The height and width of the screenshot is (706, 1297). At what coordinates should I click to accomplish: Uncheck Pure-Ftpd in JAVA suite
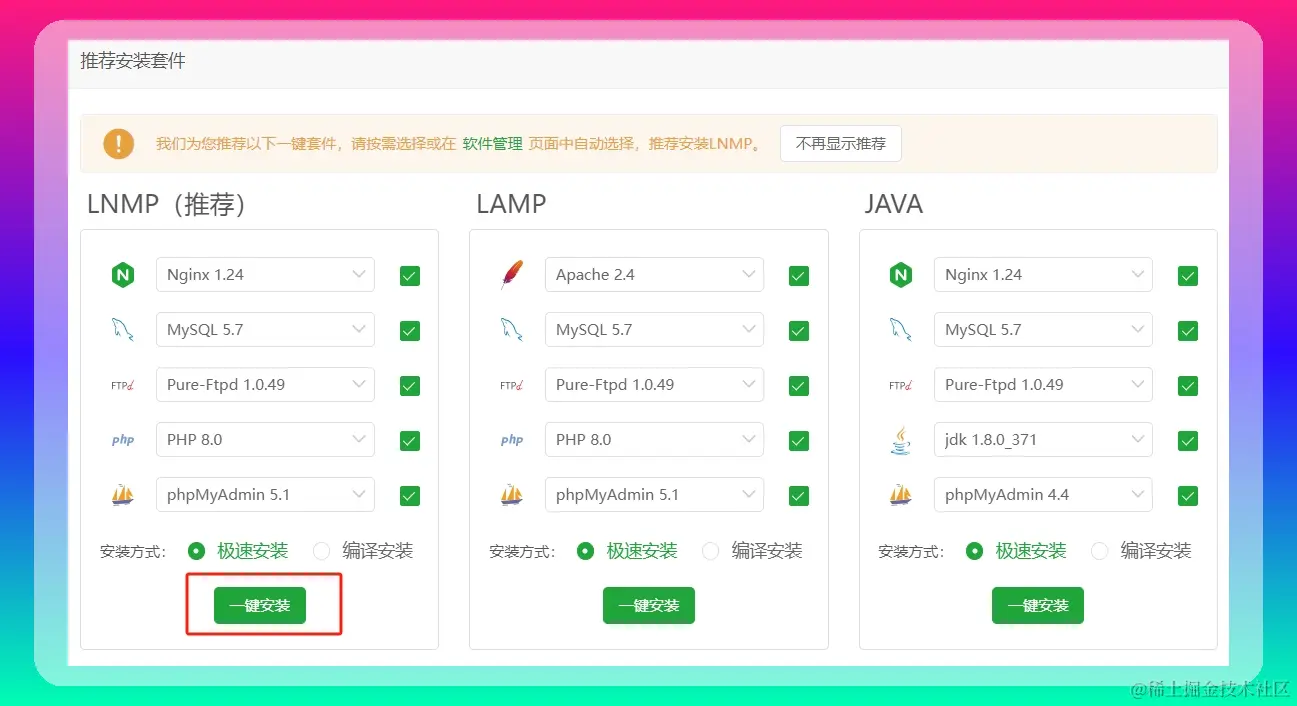[1187, 386]
